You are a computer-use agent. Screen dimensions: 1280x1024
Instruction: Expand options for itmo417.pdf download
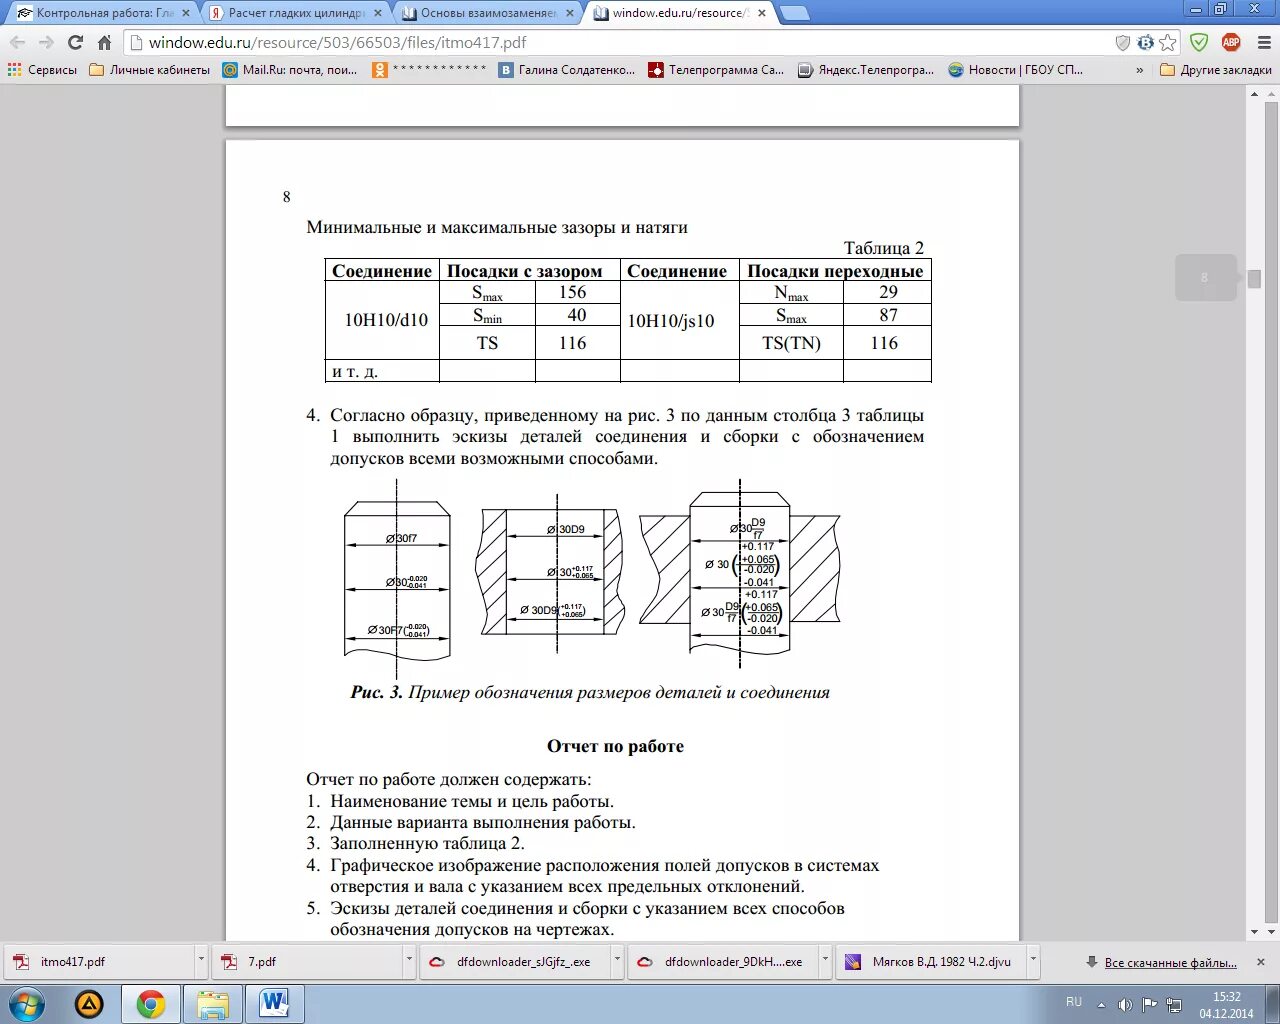(x=201, y=962)
